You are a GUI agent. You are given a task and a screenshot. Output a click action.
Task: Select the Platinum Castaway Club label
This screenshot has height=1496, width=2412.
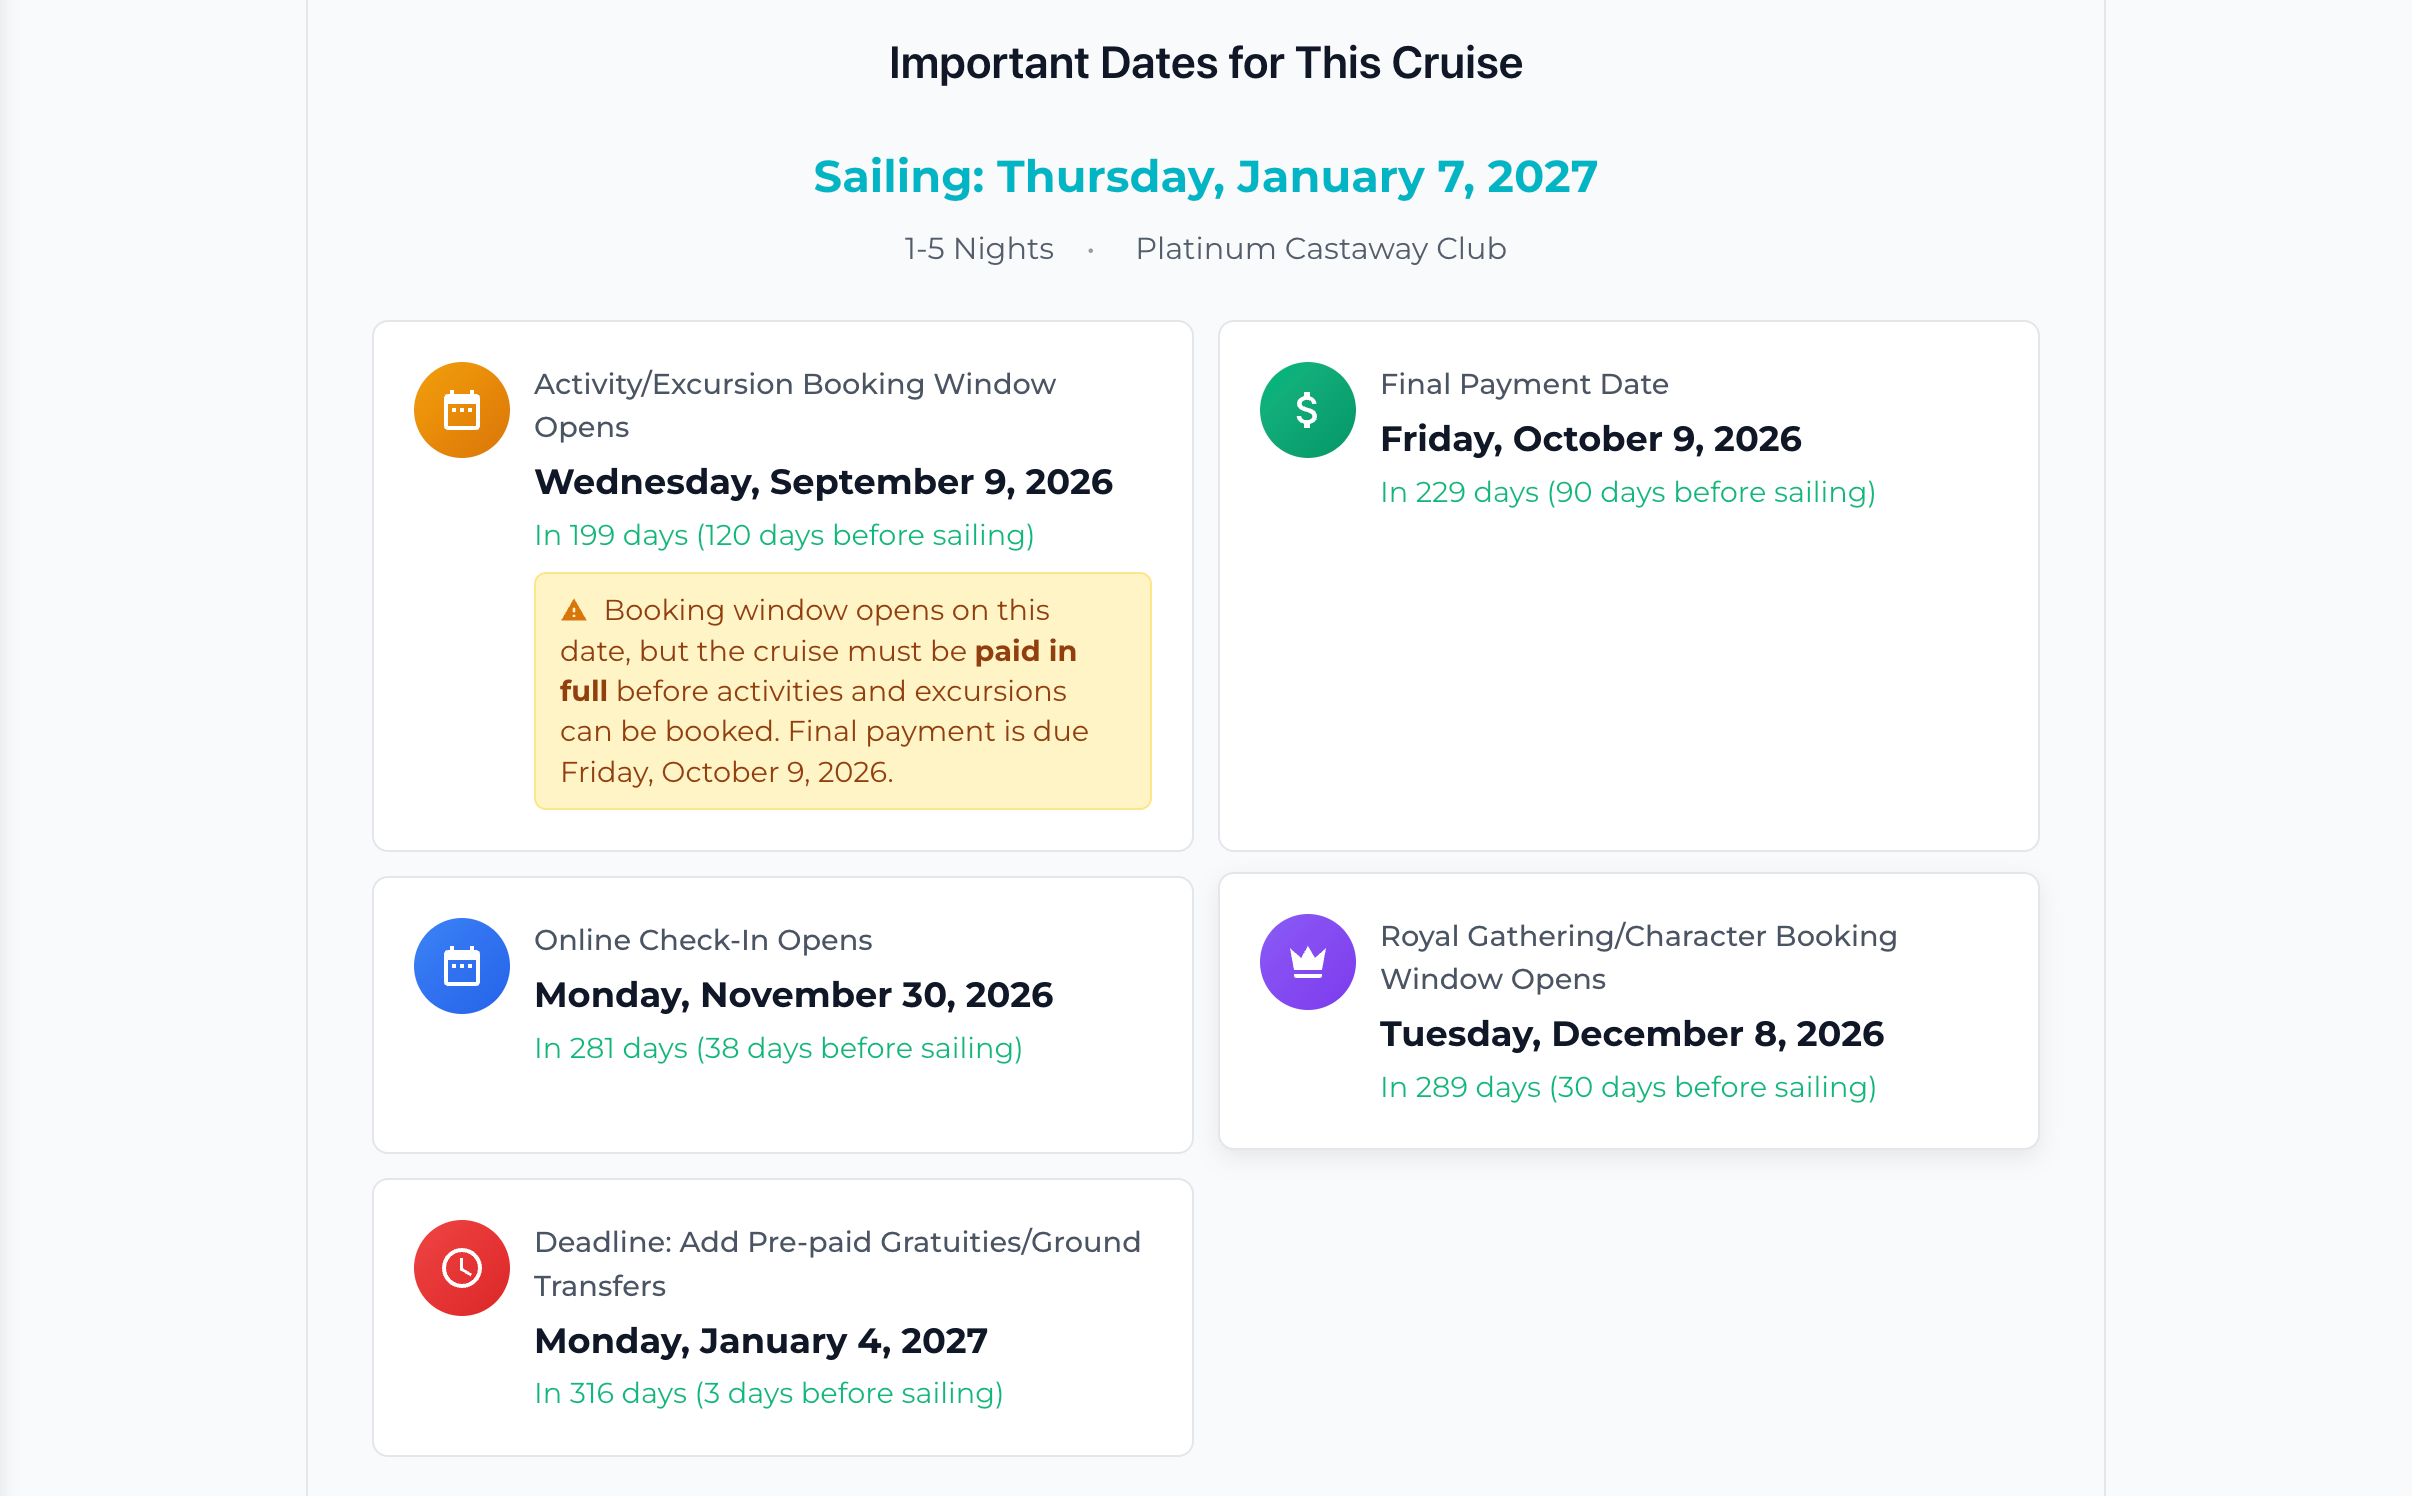tap(1320, 249)
